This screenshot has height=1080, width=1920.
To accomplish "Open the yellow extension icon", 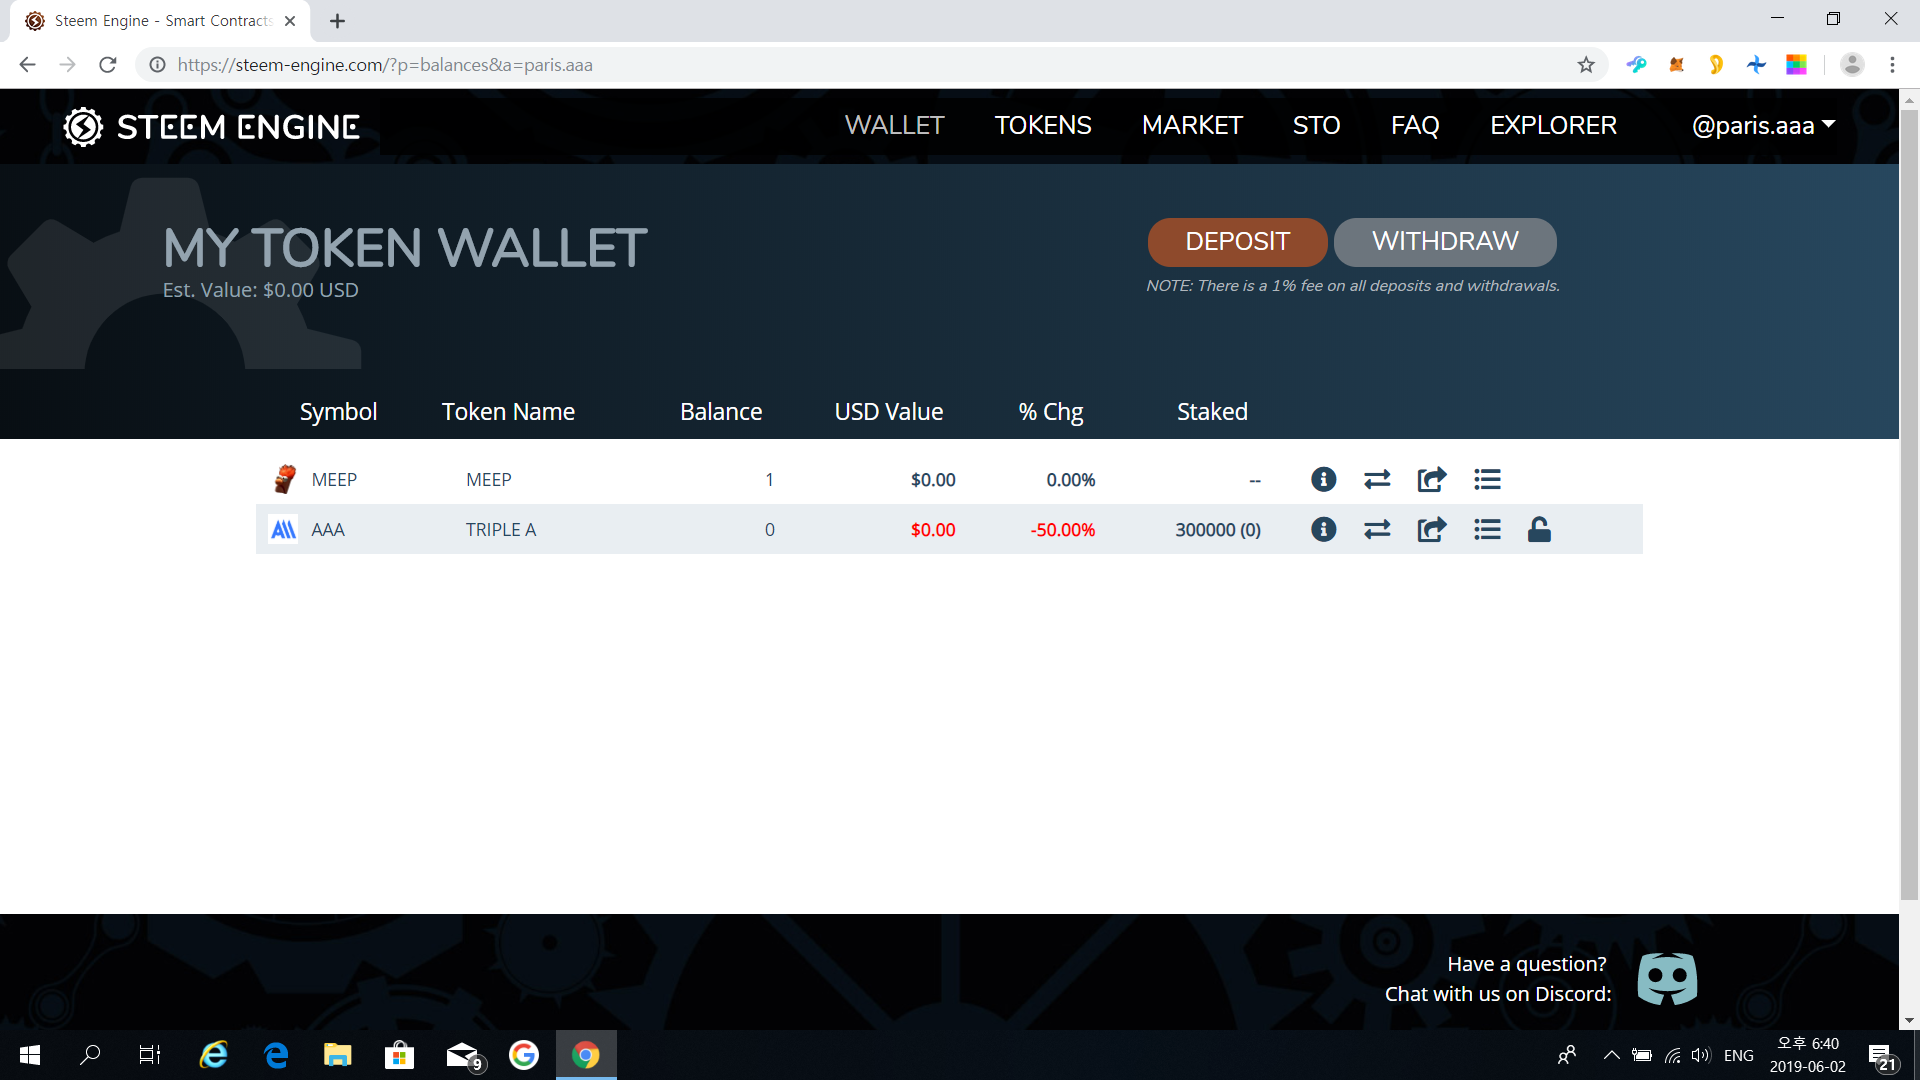I will 1716,65.
